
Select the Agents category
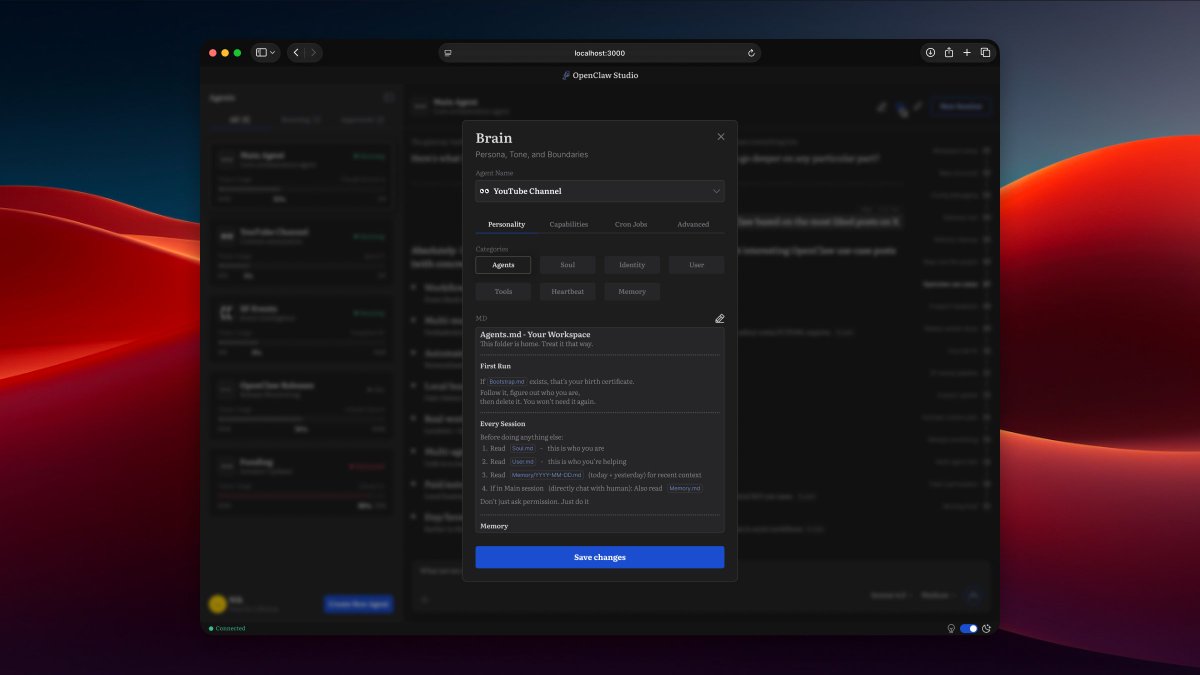pos(503,265)
